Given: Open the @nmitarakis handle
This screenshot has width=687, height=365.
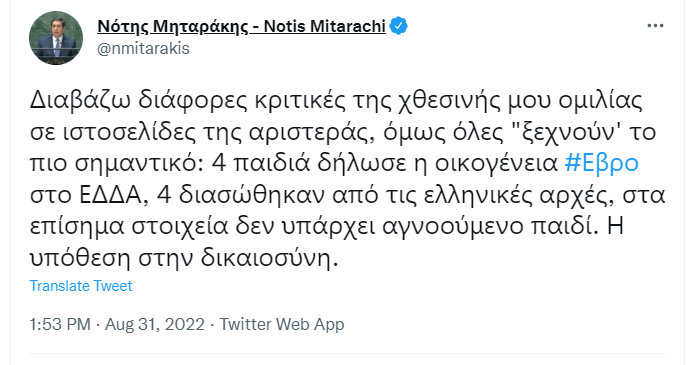Looking at the screenshot, I should tap(143, 48).
